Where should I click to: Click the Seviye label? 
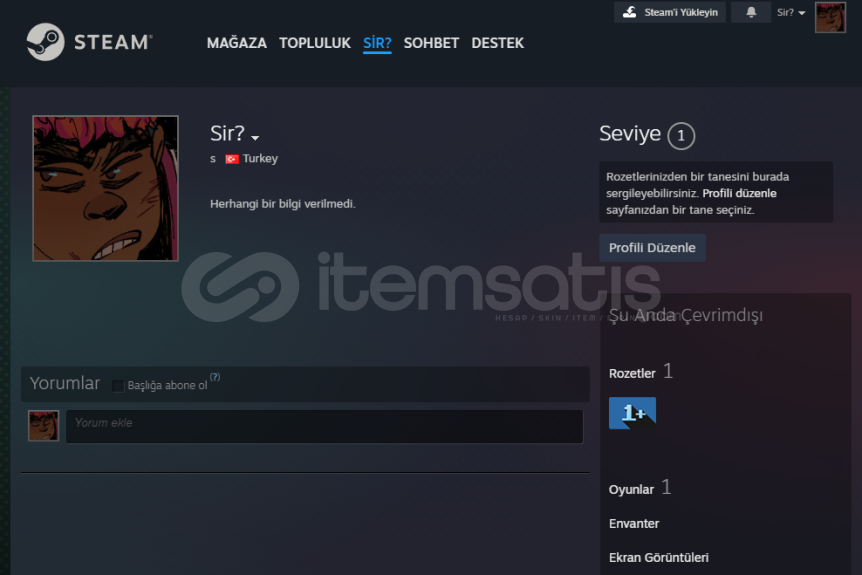pyautogui.click(x=630, y=134)
